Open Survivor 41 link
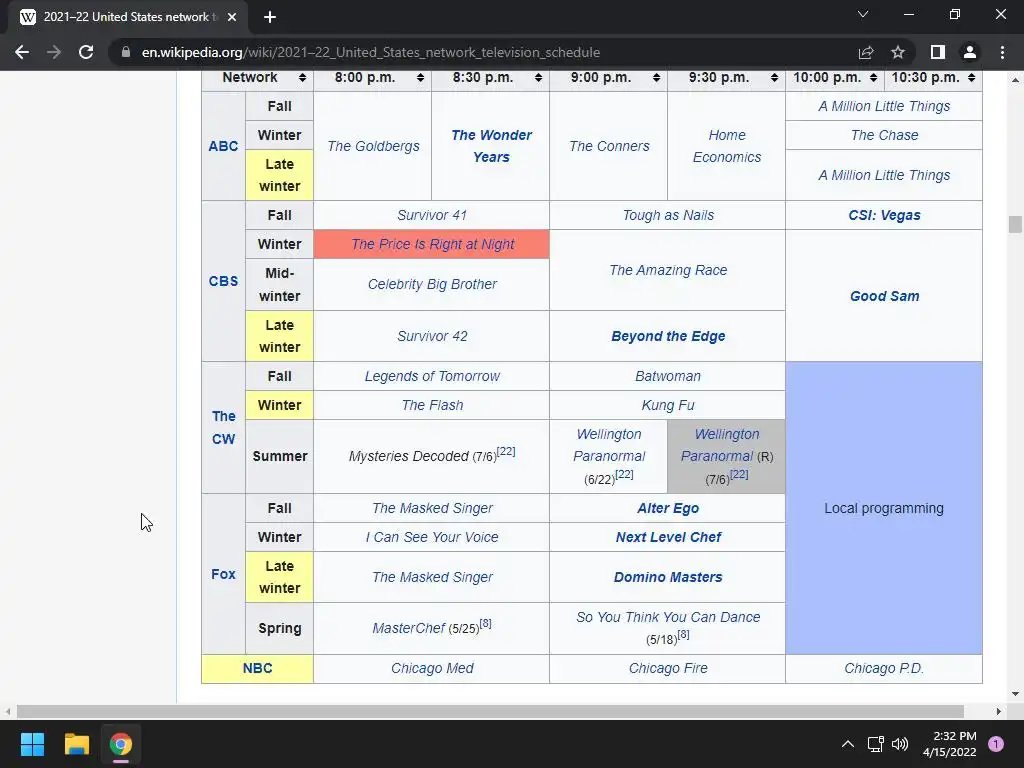The image size is (1024, 768). [432, 216]
